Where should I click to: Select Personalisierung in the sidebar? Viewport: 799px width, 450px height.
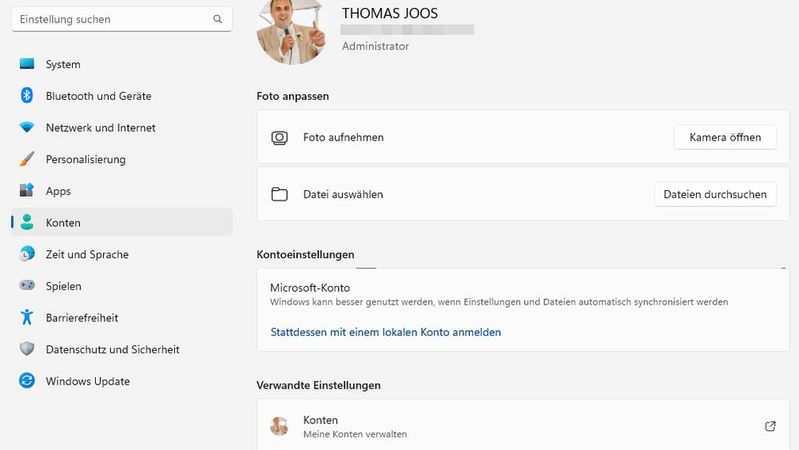pyautogui.click(x=122, y=159)
